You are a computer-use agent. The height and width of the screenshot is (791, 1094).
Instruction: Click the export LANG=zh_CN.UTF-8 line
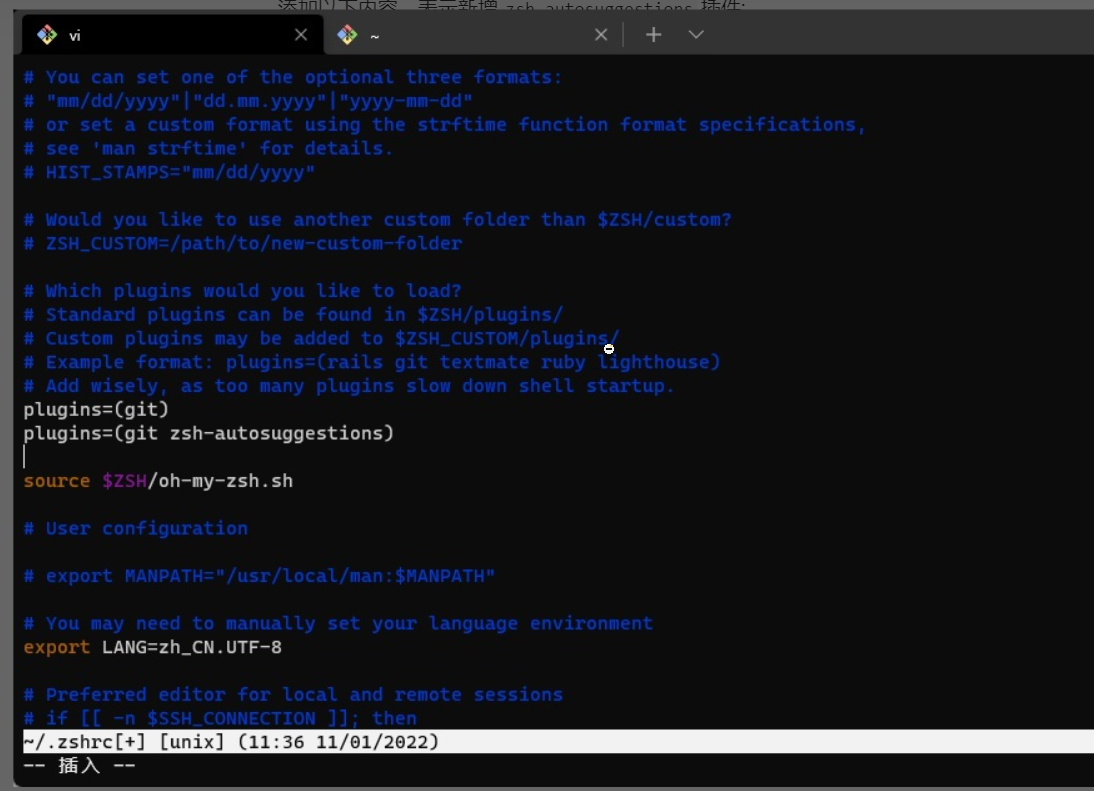click(x=153, y=647)
